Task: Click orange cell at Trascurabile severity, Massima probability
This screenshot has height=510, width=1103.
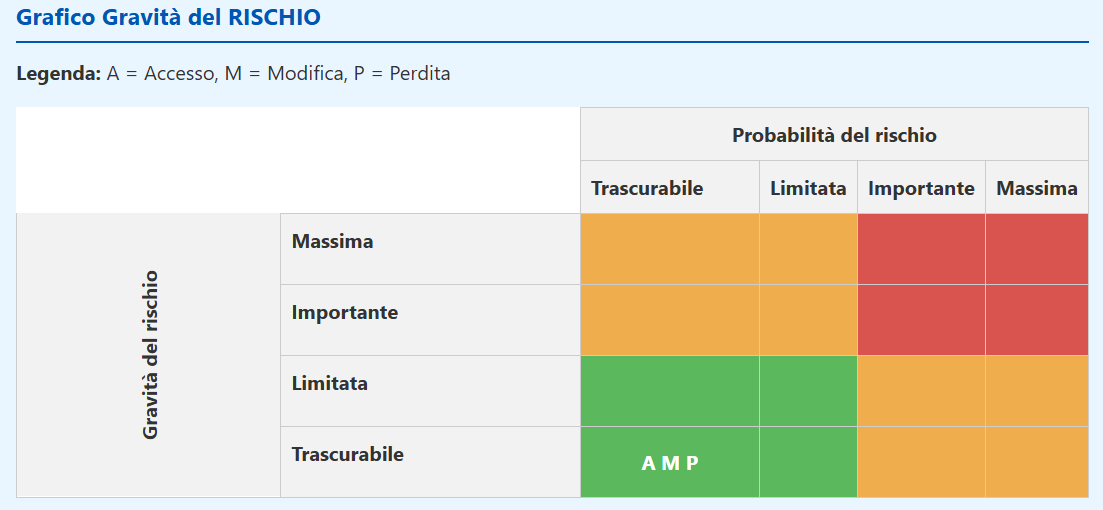Action: click(1037, 462)
